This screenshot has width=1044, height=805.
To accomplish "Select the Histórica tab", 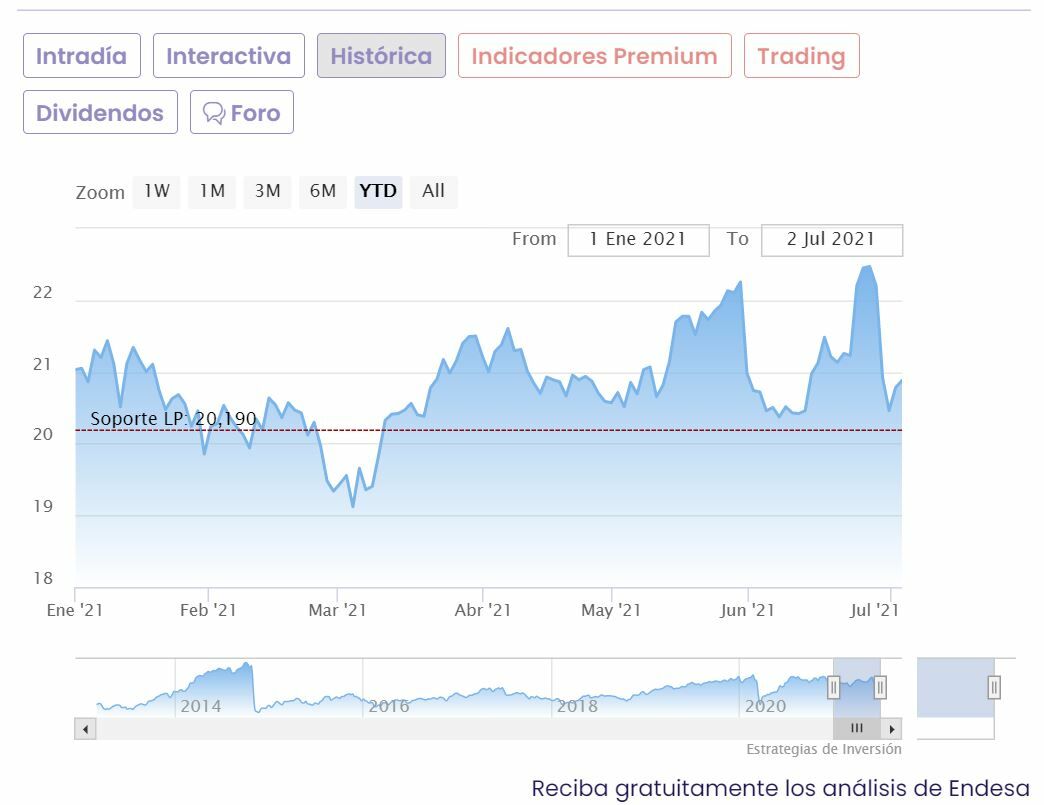I will point(381,56).
